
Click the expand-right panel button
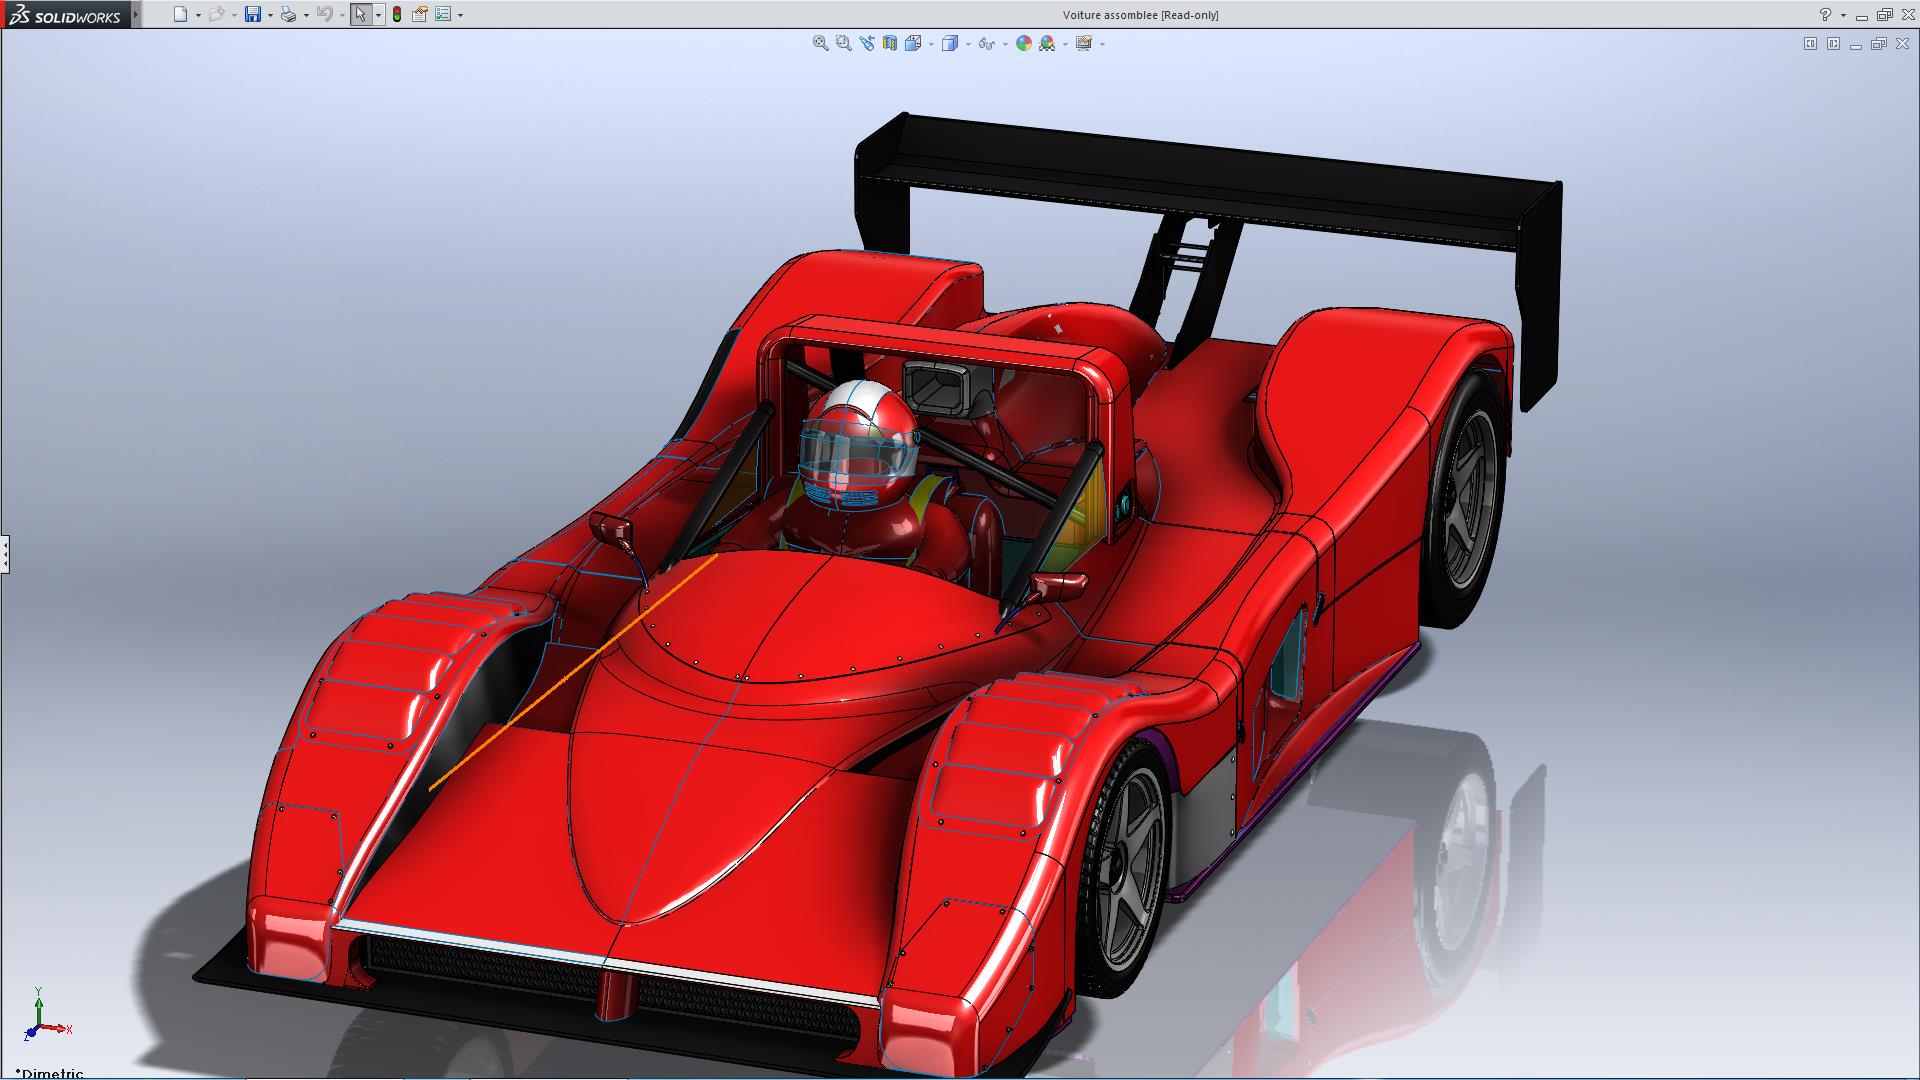click(x=1833, y=43)
